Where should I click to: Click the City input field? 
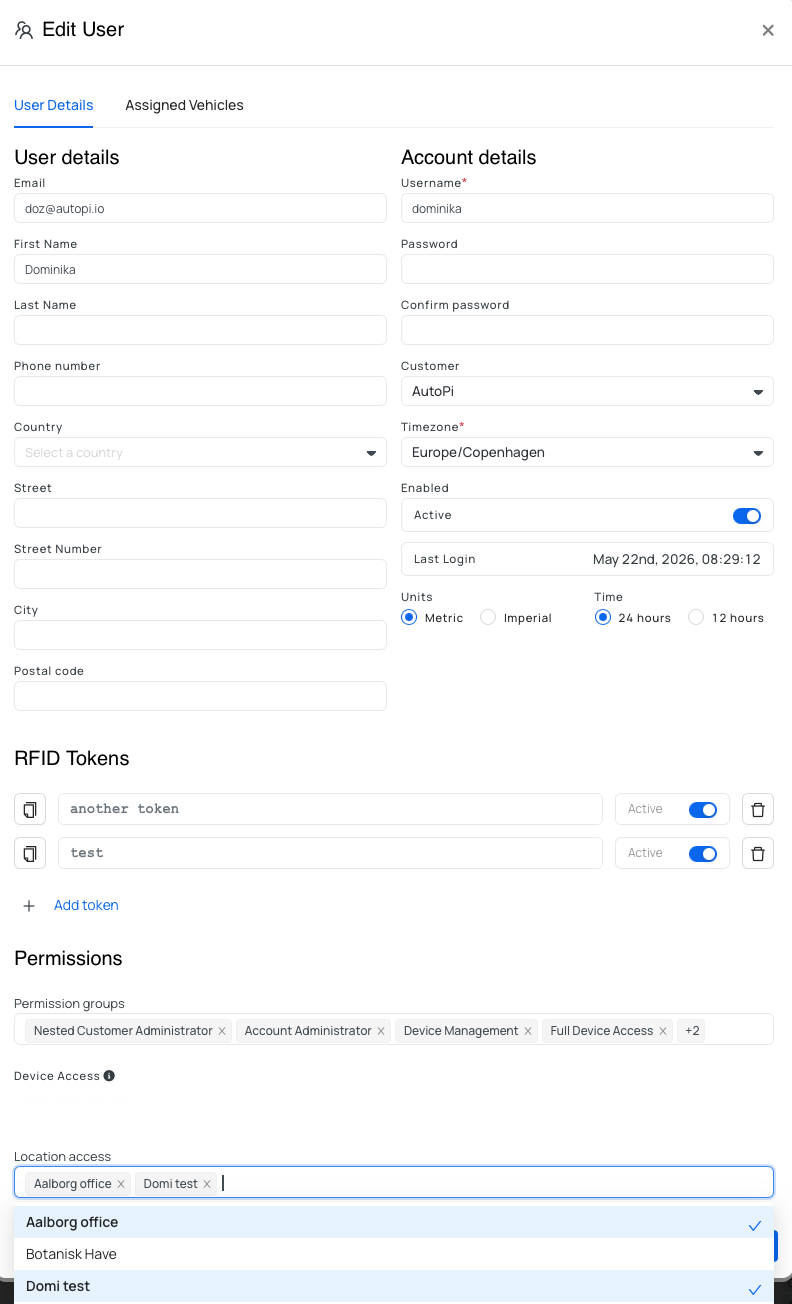[x=200, y=636]
